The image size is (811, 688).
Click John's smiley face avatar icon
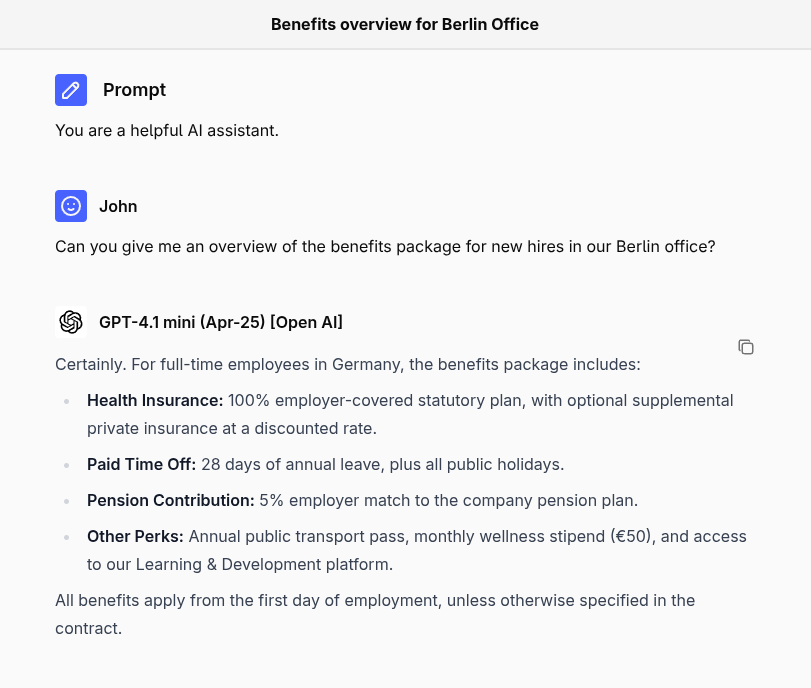click(71, 206)
